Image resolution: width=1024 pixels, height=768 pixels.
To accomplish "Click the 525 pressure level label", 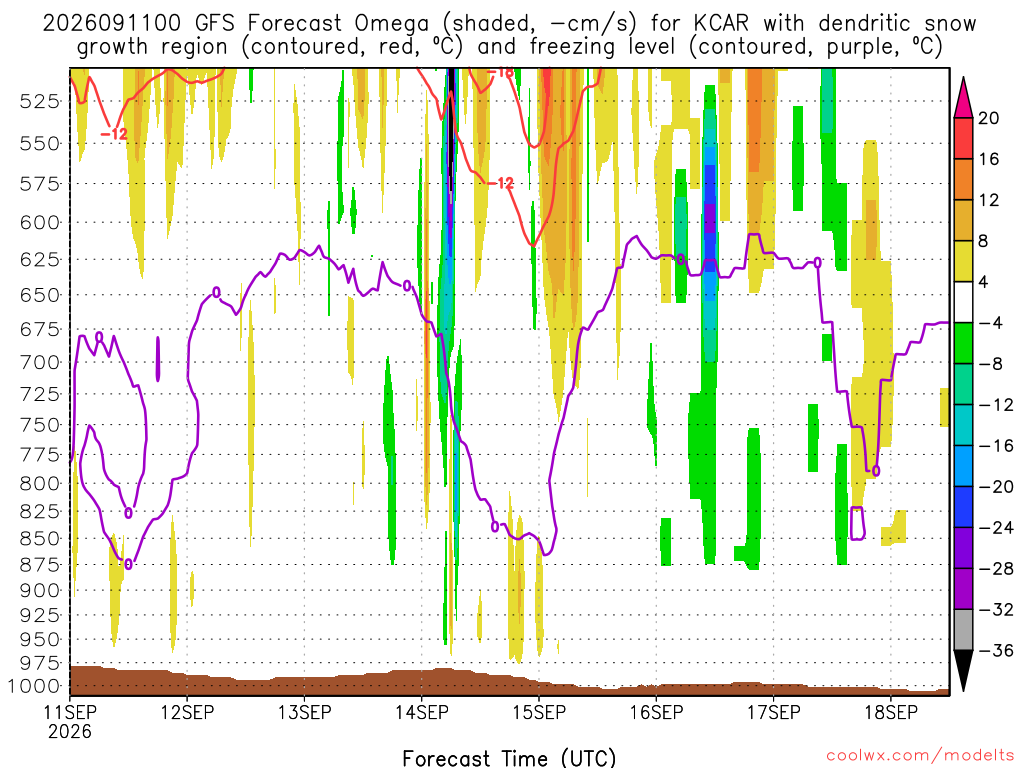I will click(x=40, y=101).
